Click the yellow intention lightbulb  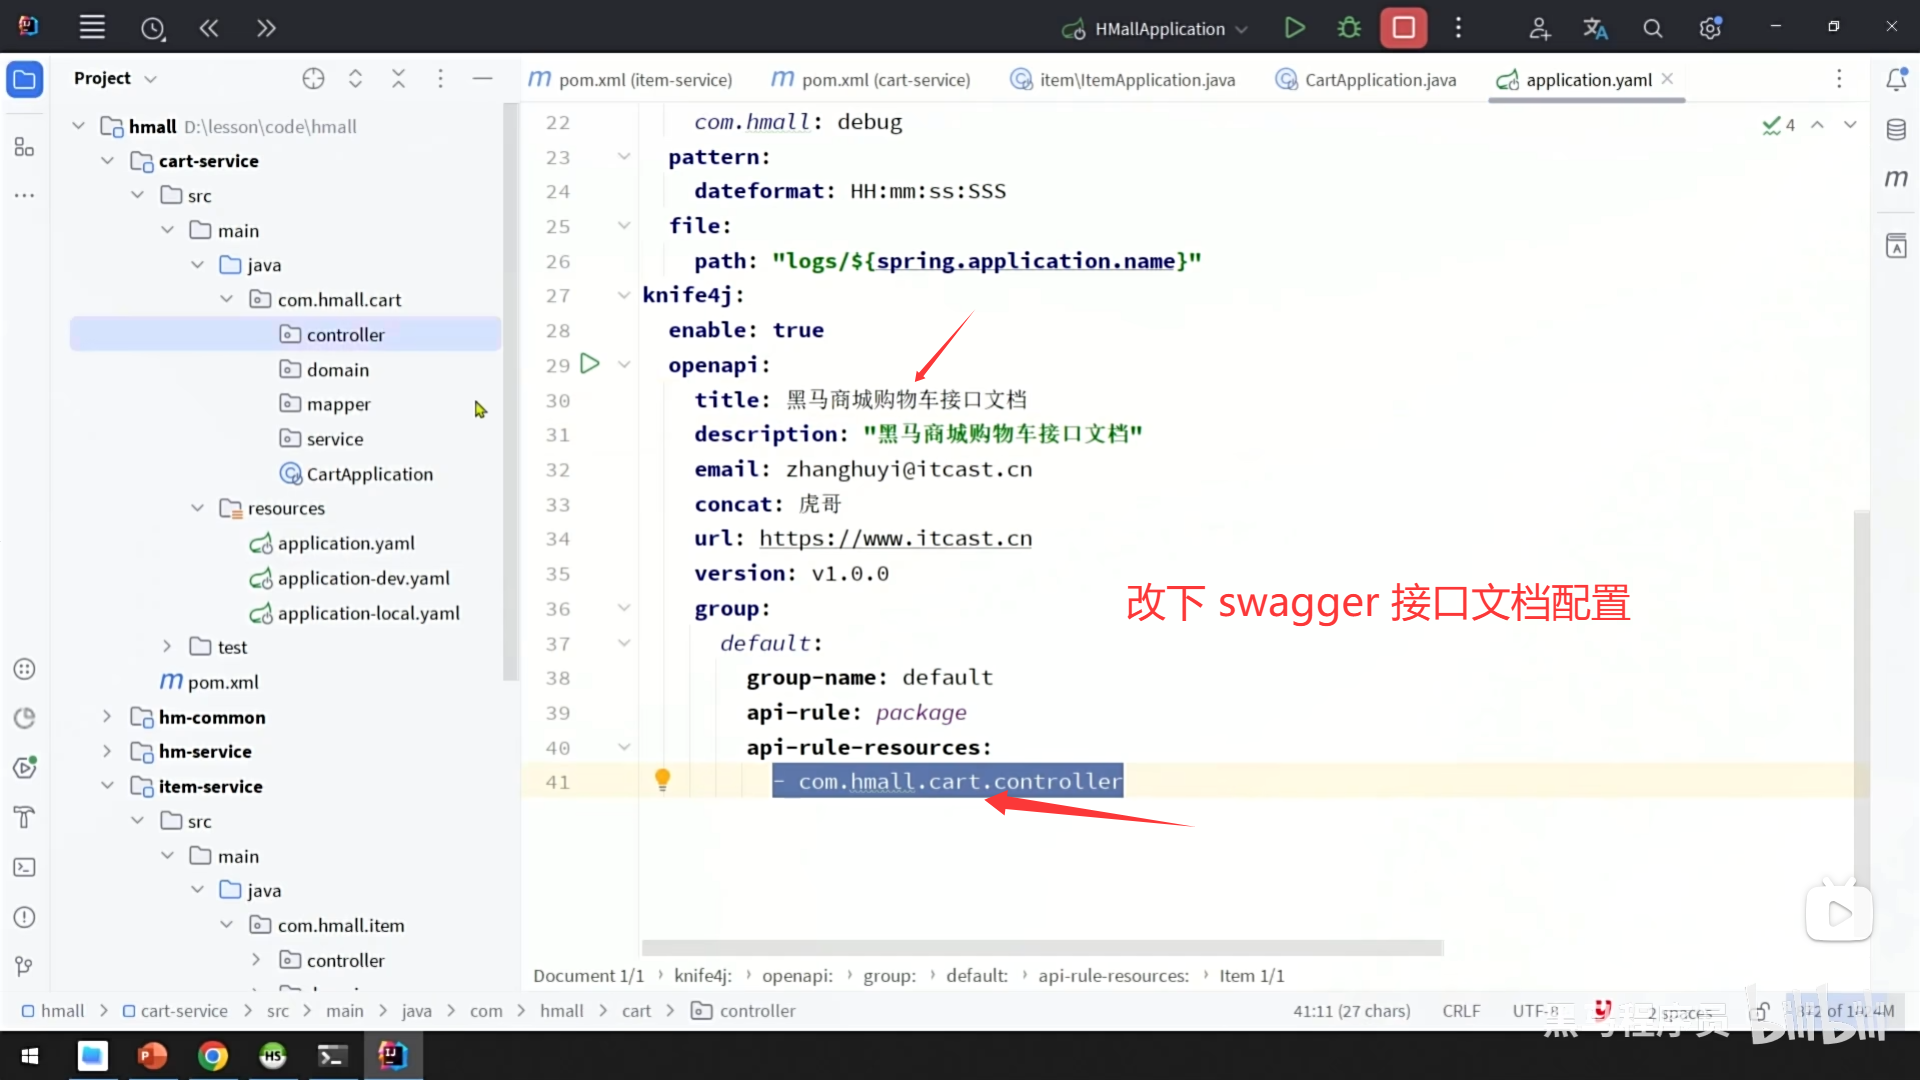point(662,779)
